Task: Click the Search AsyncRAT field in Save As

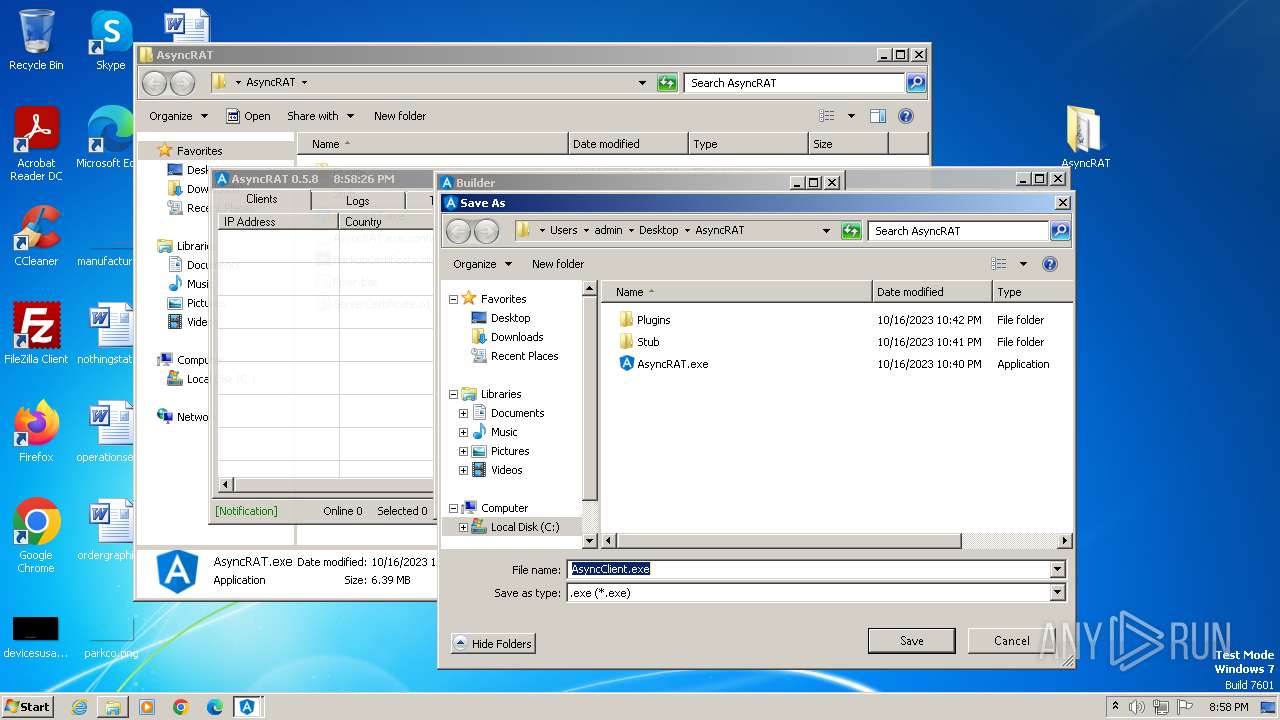Action: (x=958, y=231)
